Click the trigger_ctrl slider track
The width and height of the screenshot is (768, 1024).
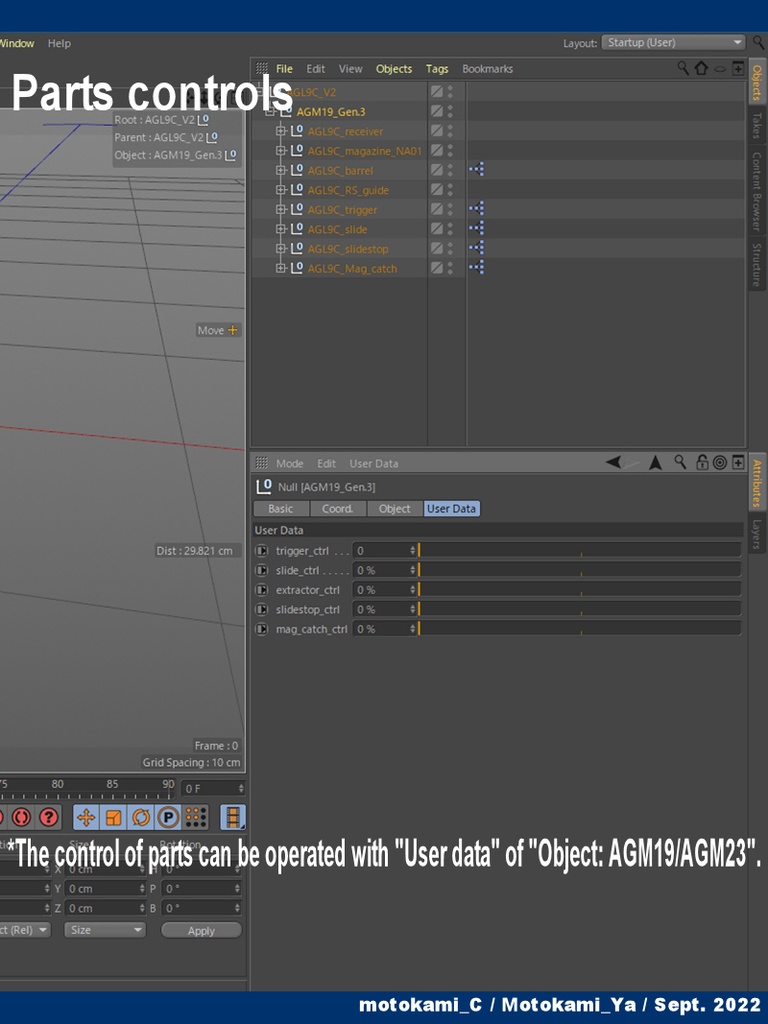[x=580, y=551]
